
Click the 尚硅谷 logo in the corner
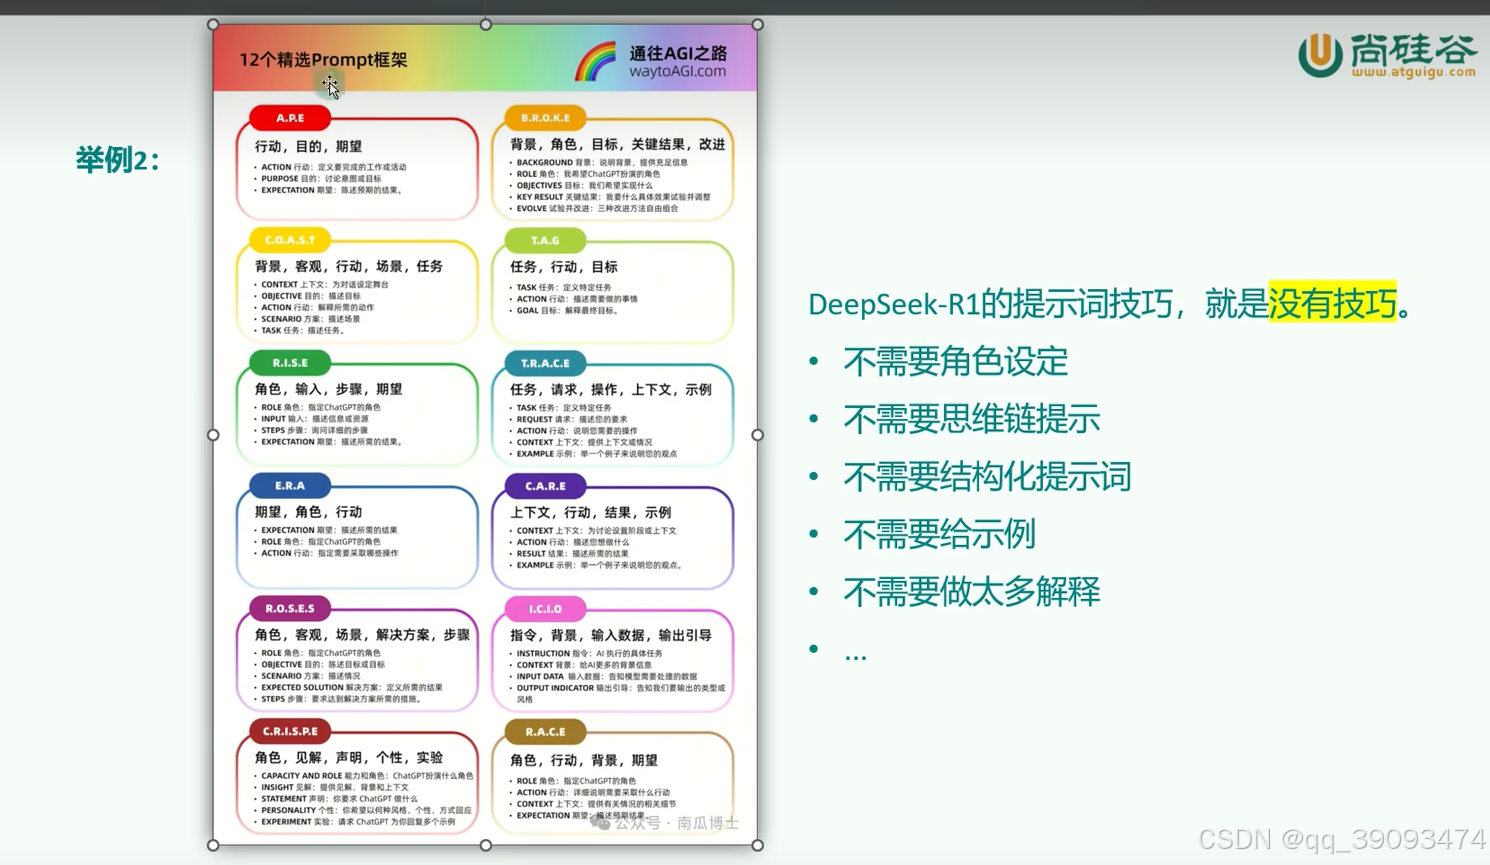[x=1387, y=55]
